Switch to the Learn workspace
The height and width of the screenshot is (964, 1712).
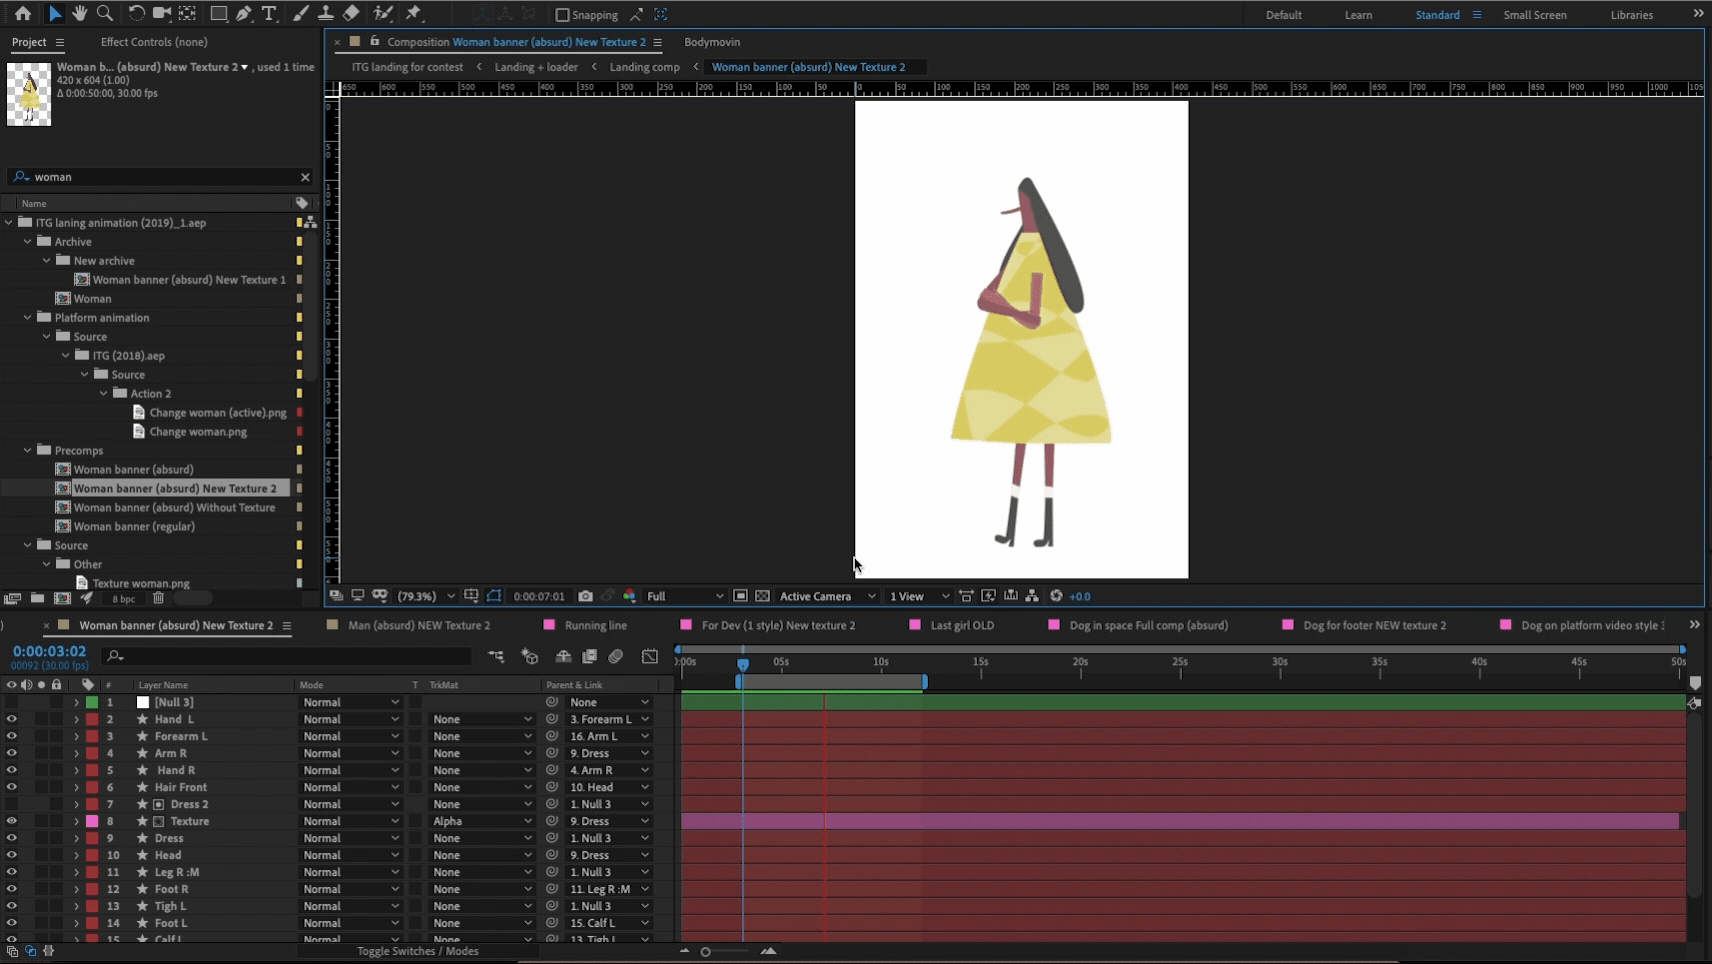pos(1358,15)
